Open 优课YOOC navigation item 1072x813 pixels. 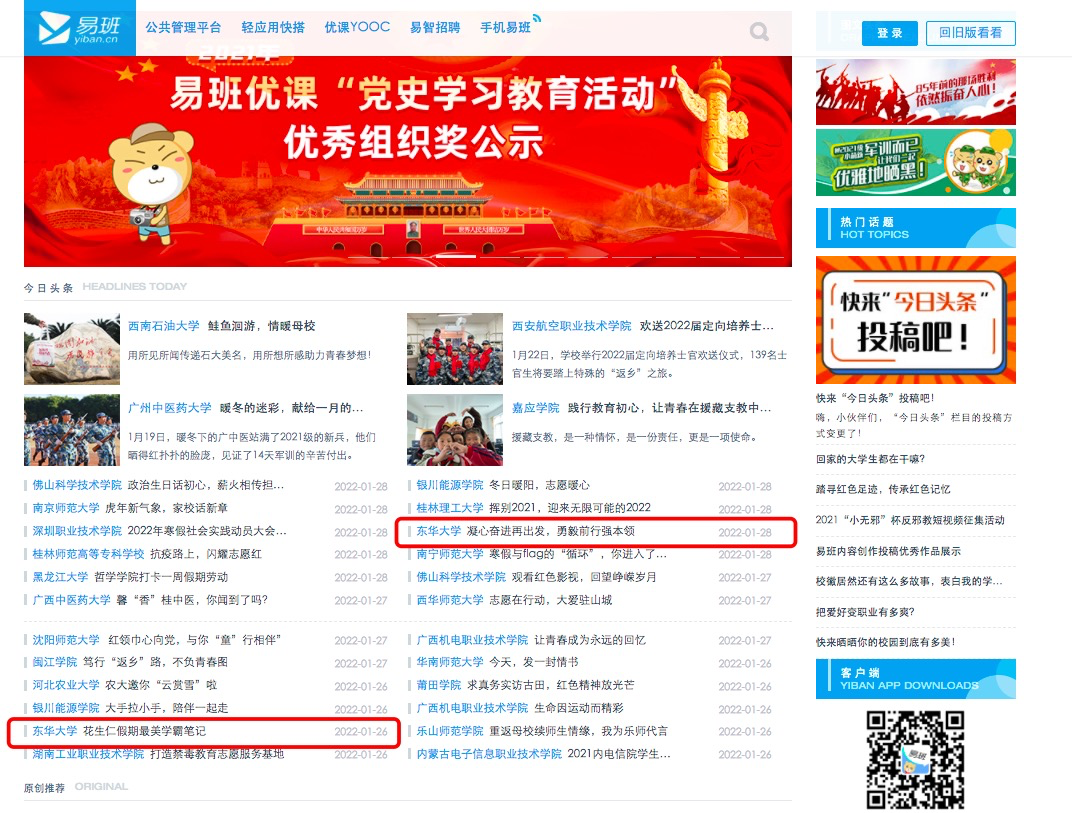(357, 28)
